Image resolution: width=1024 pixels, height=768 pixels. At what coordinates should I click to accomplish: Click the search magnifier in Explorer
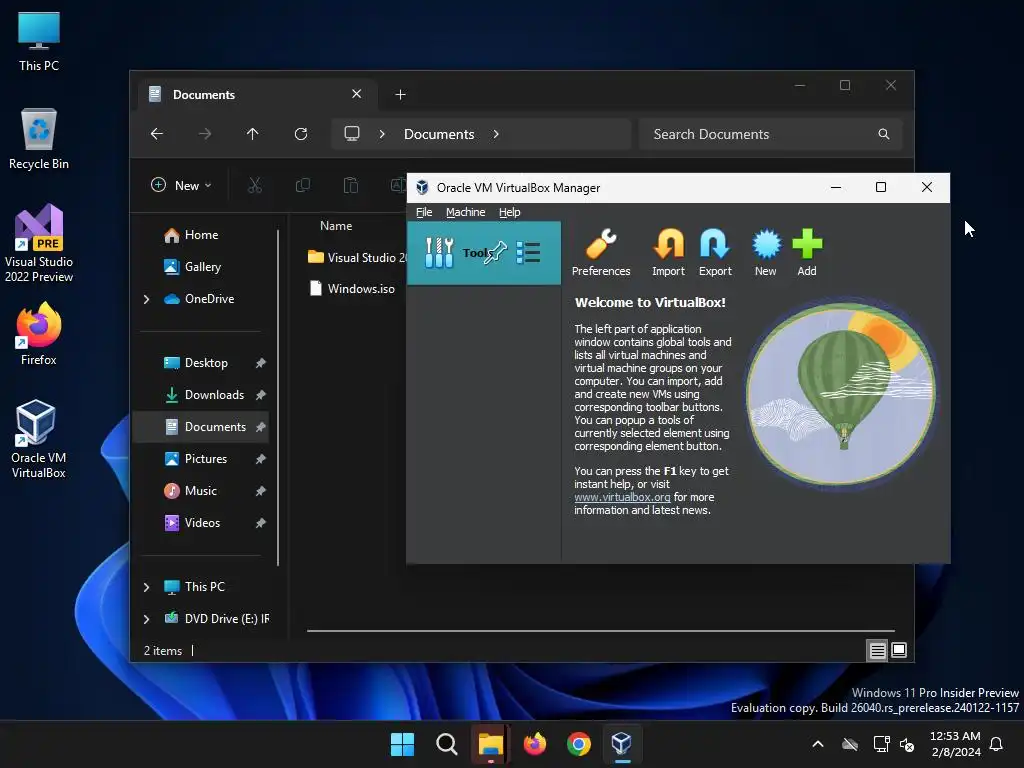point(884,134)
